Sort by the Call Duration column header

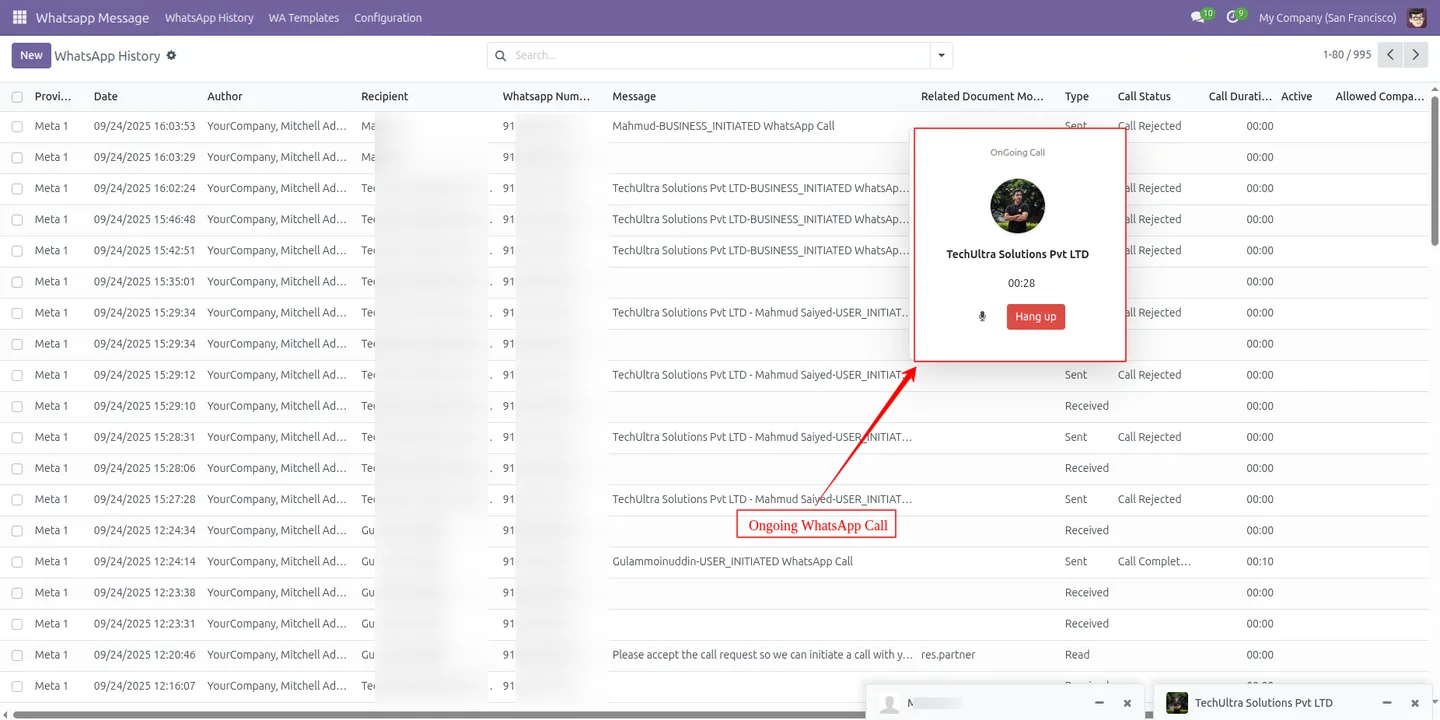[1240, 97]
